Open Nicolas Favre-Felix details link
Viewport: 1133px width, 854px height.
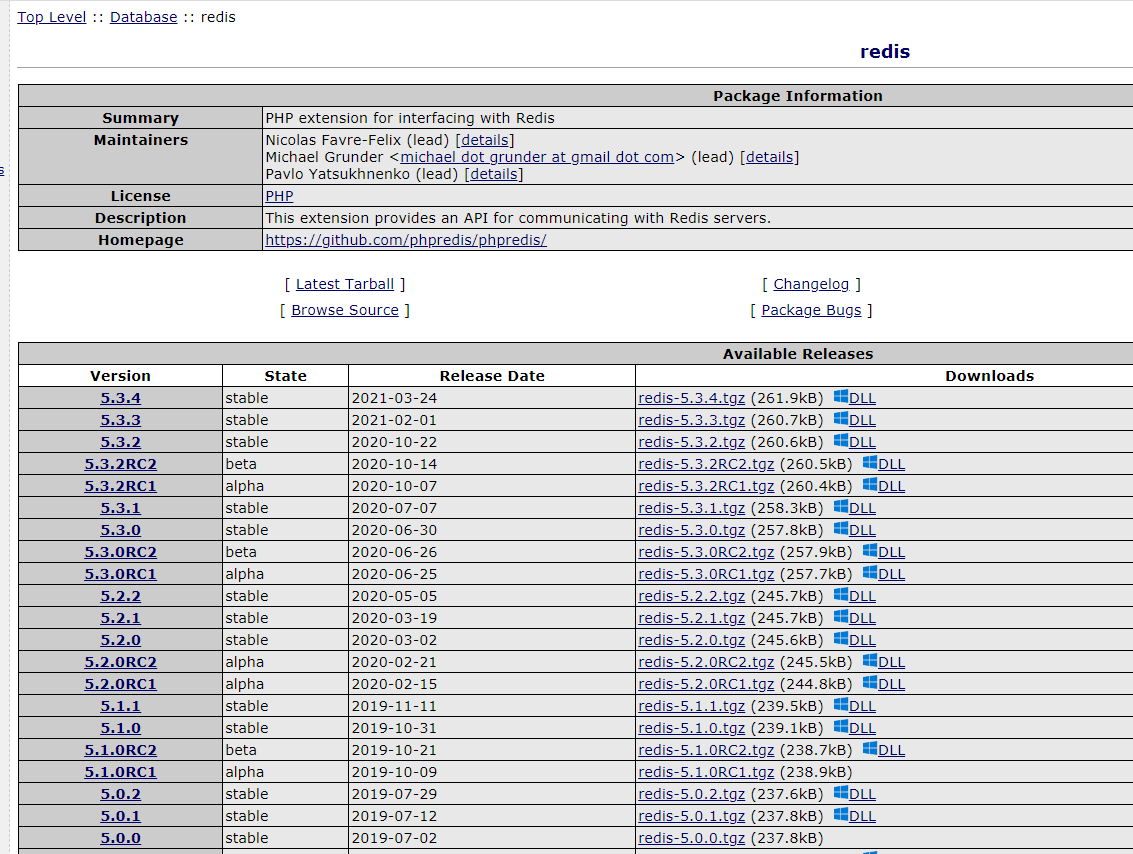pos(485,140)
